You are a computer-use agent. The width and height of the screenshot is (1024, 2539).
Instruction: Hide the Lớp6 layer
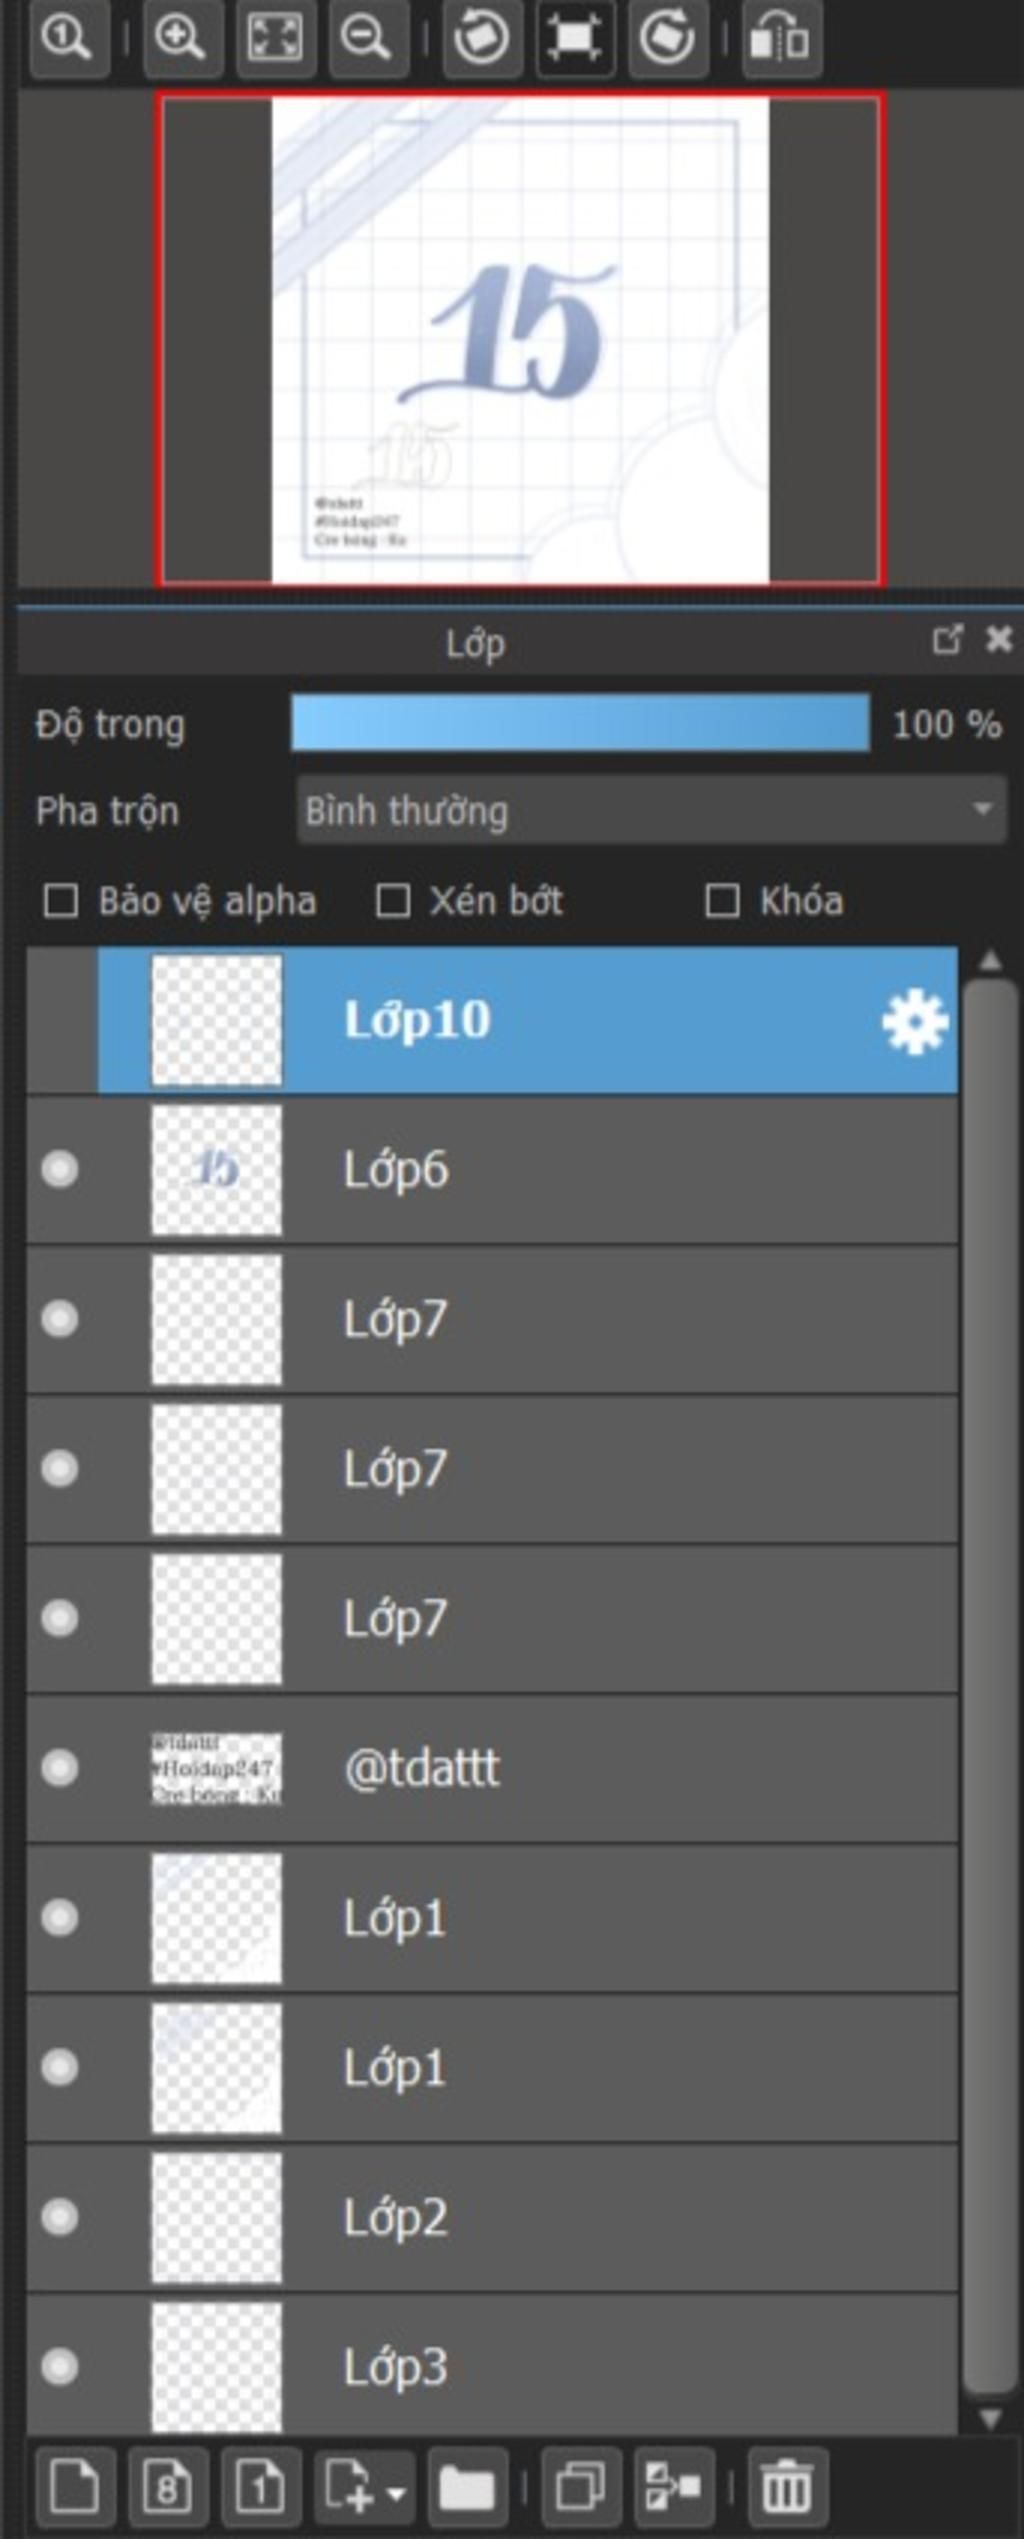coord(60,1169)
